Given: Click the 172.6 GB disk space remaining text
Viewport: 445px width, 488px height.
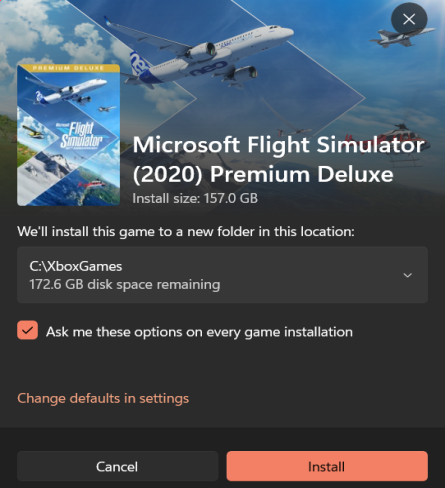Looking at the screenshot, I should click(125, 284).
